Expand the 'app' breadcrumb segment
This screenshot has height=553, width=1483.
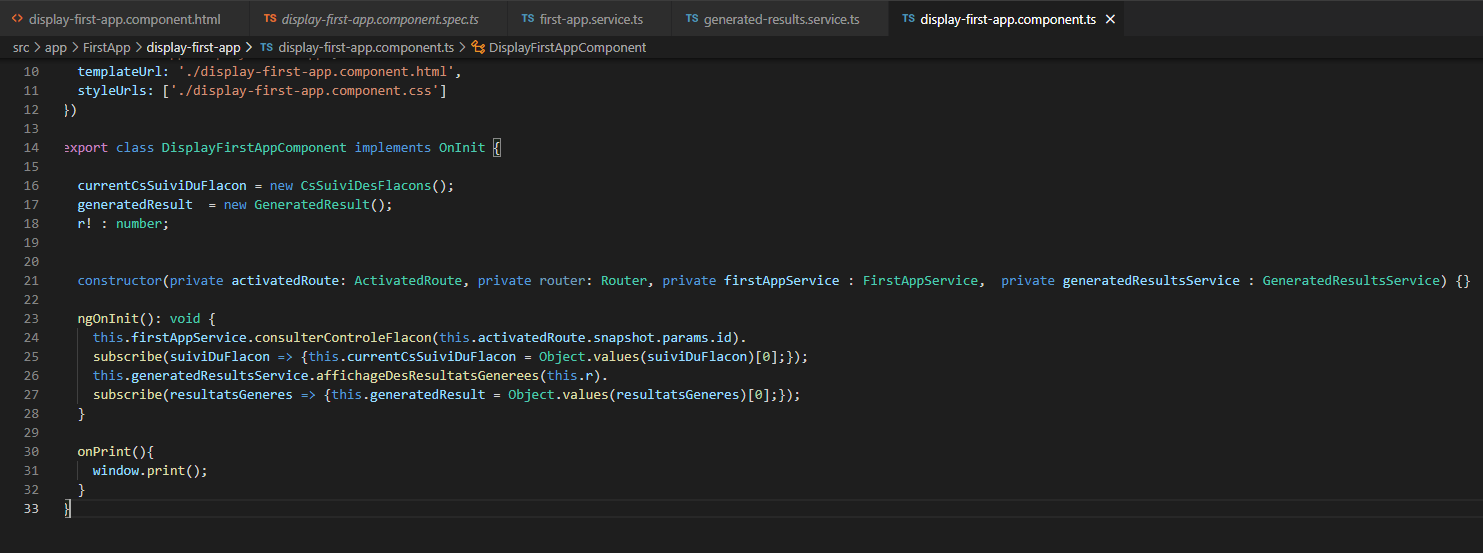55,47
